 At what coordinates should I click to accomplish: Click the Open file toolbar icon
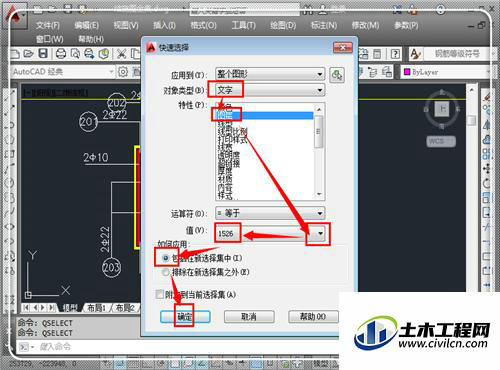click(x=29, y=54)
